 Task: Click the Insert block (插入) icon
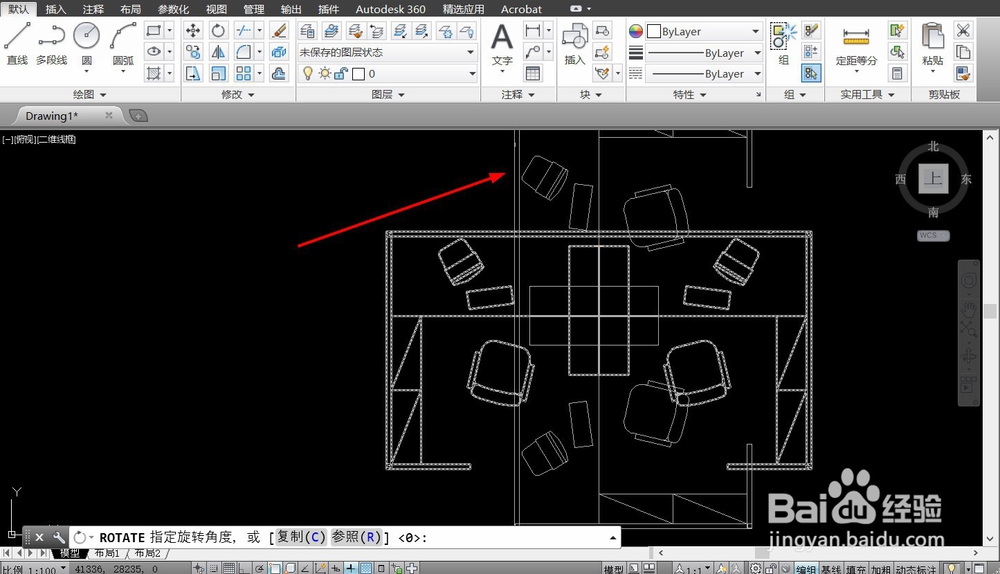(575, 43)
